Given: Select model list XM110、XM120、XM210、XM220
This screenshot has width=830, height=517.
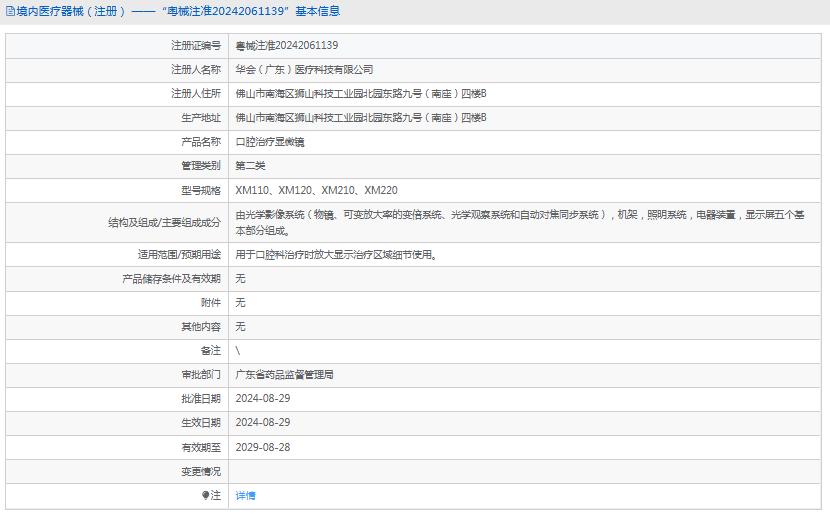Looking at the screenshot, I should (x=317, y=190).
